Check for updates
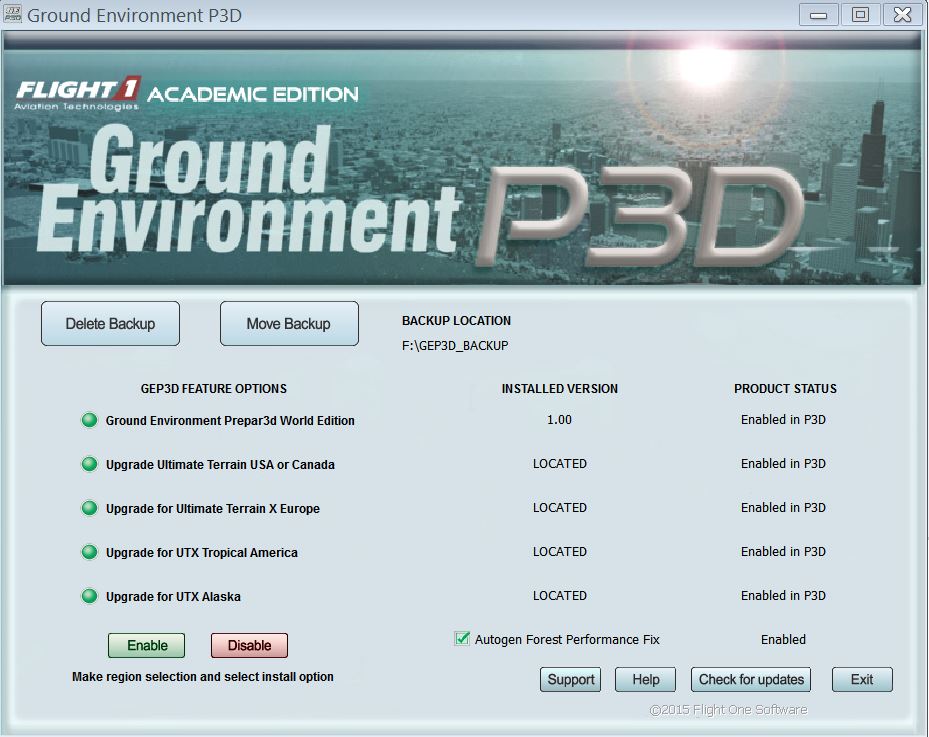Screen dimensions: 929x737 tap(751, 680)
